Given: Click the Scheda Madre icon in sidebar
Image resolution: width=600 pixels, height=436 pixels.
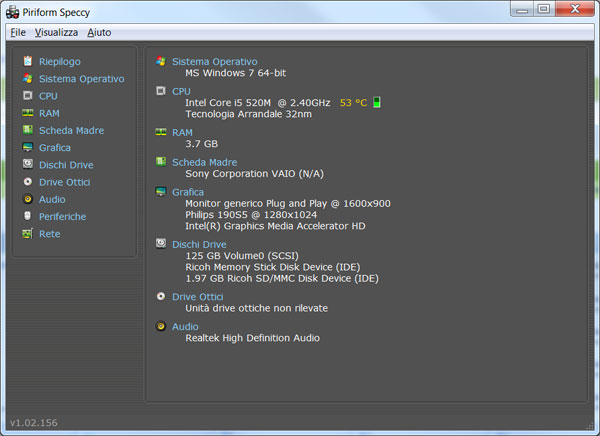Looking at the screenshot, I should point(28,130).
